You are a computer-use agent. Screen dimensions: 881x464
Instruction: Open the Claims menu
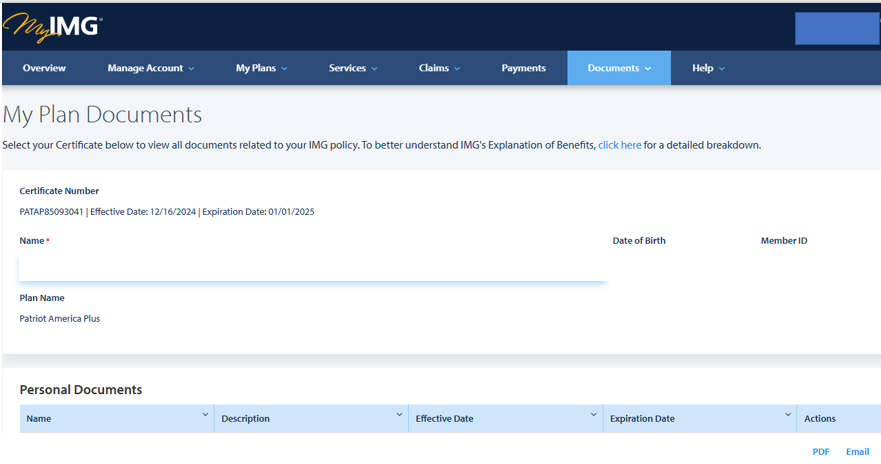(439, 68)
